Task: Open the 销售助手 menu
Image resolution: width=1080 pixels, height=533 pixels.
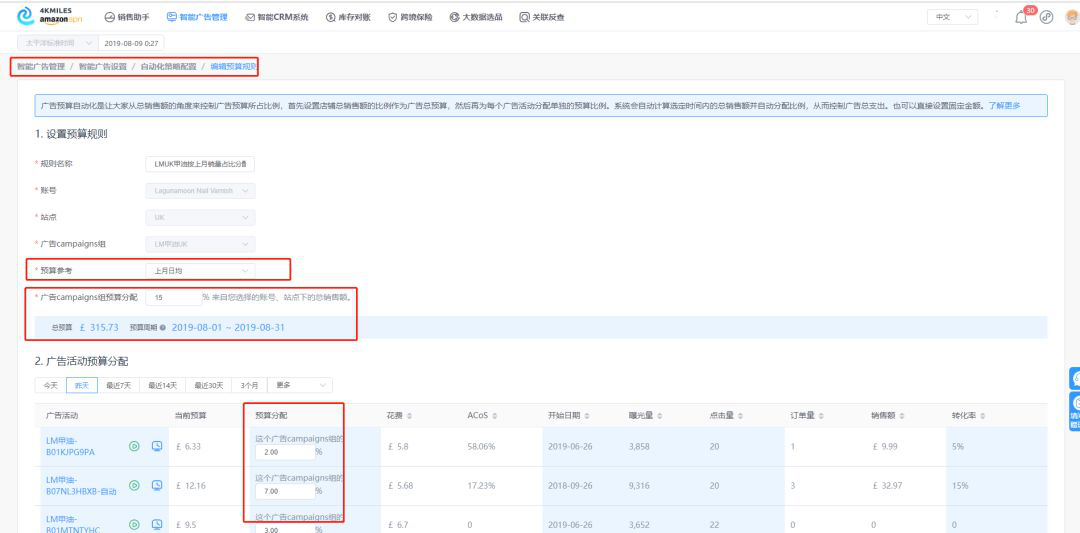Action: coord(127,17)
